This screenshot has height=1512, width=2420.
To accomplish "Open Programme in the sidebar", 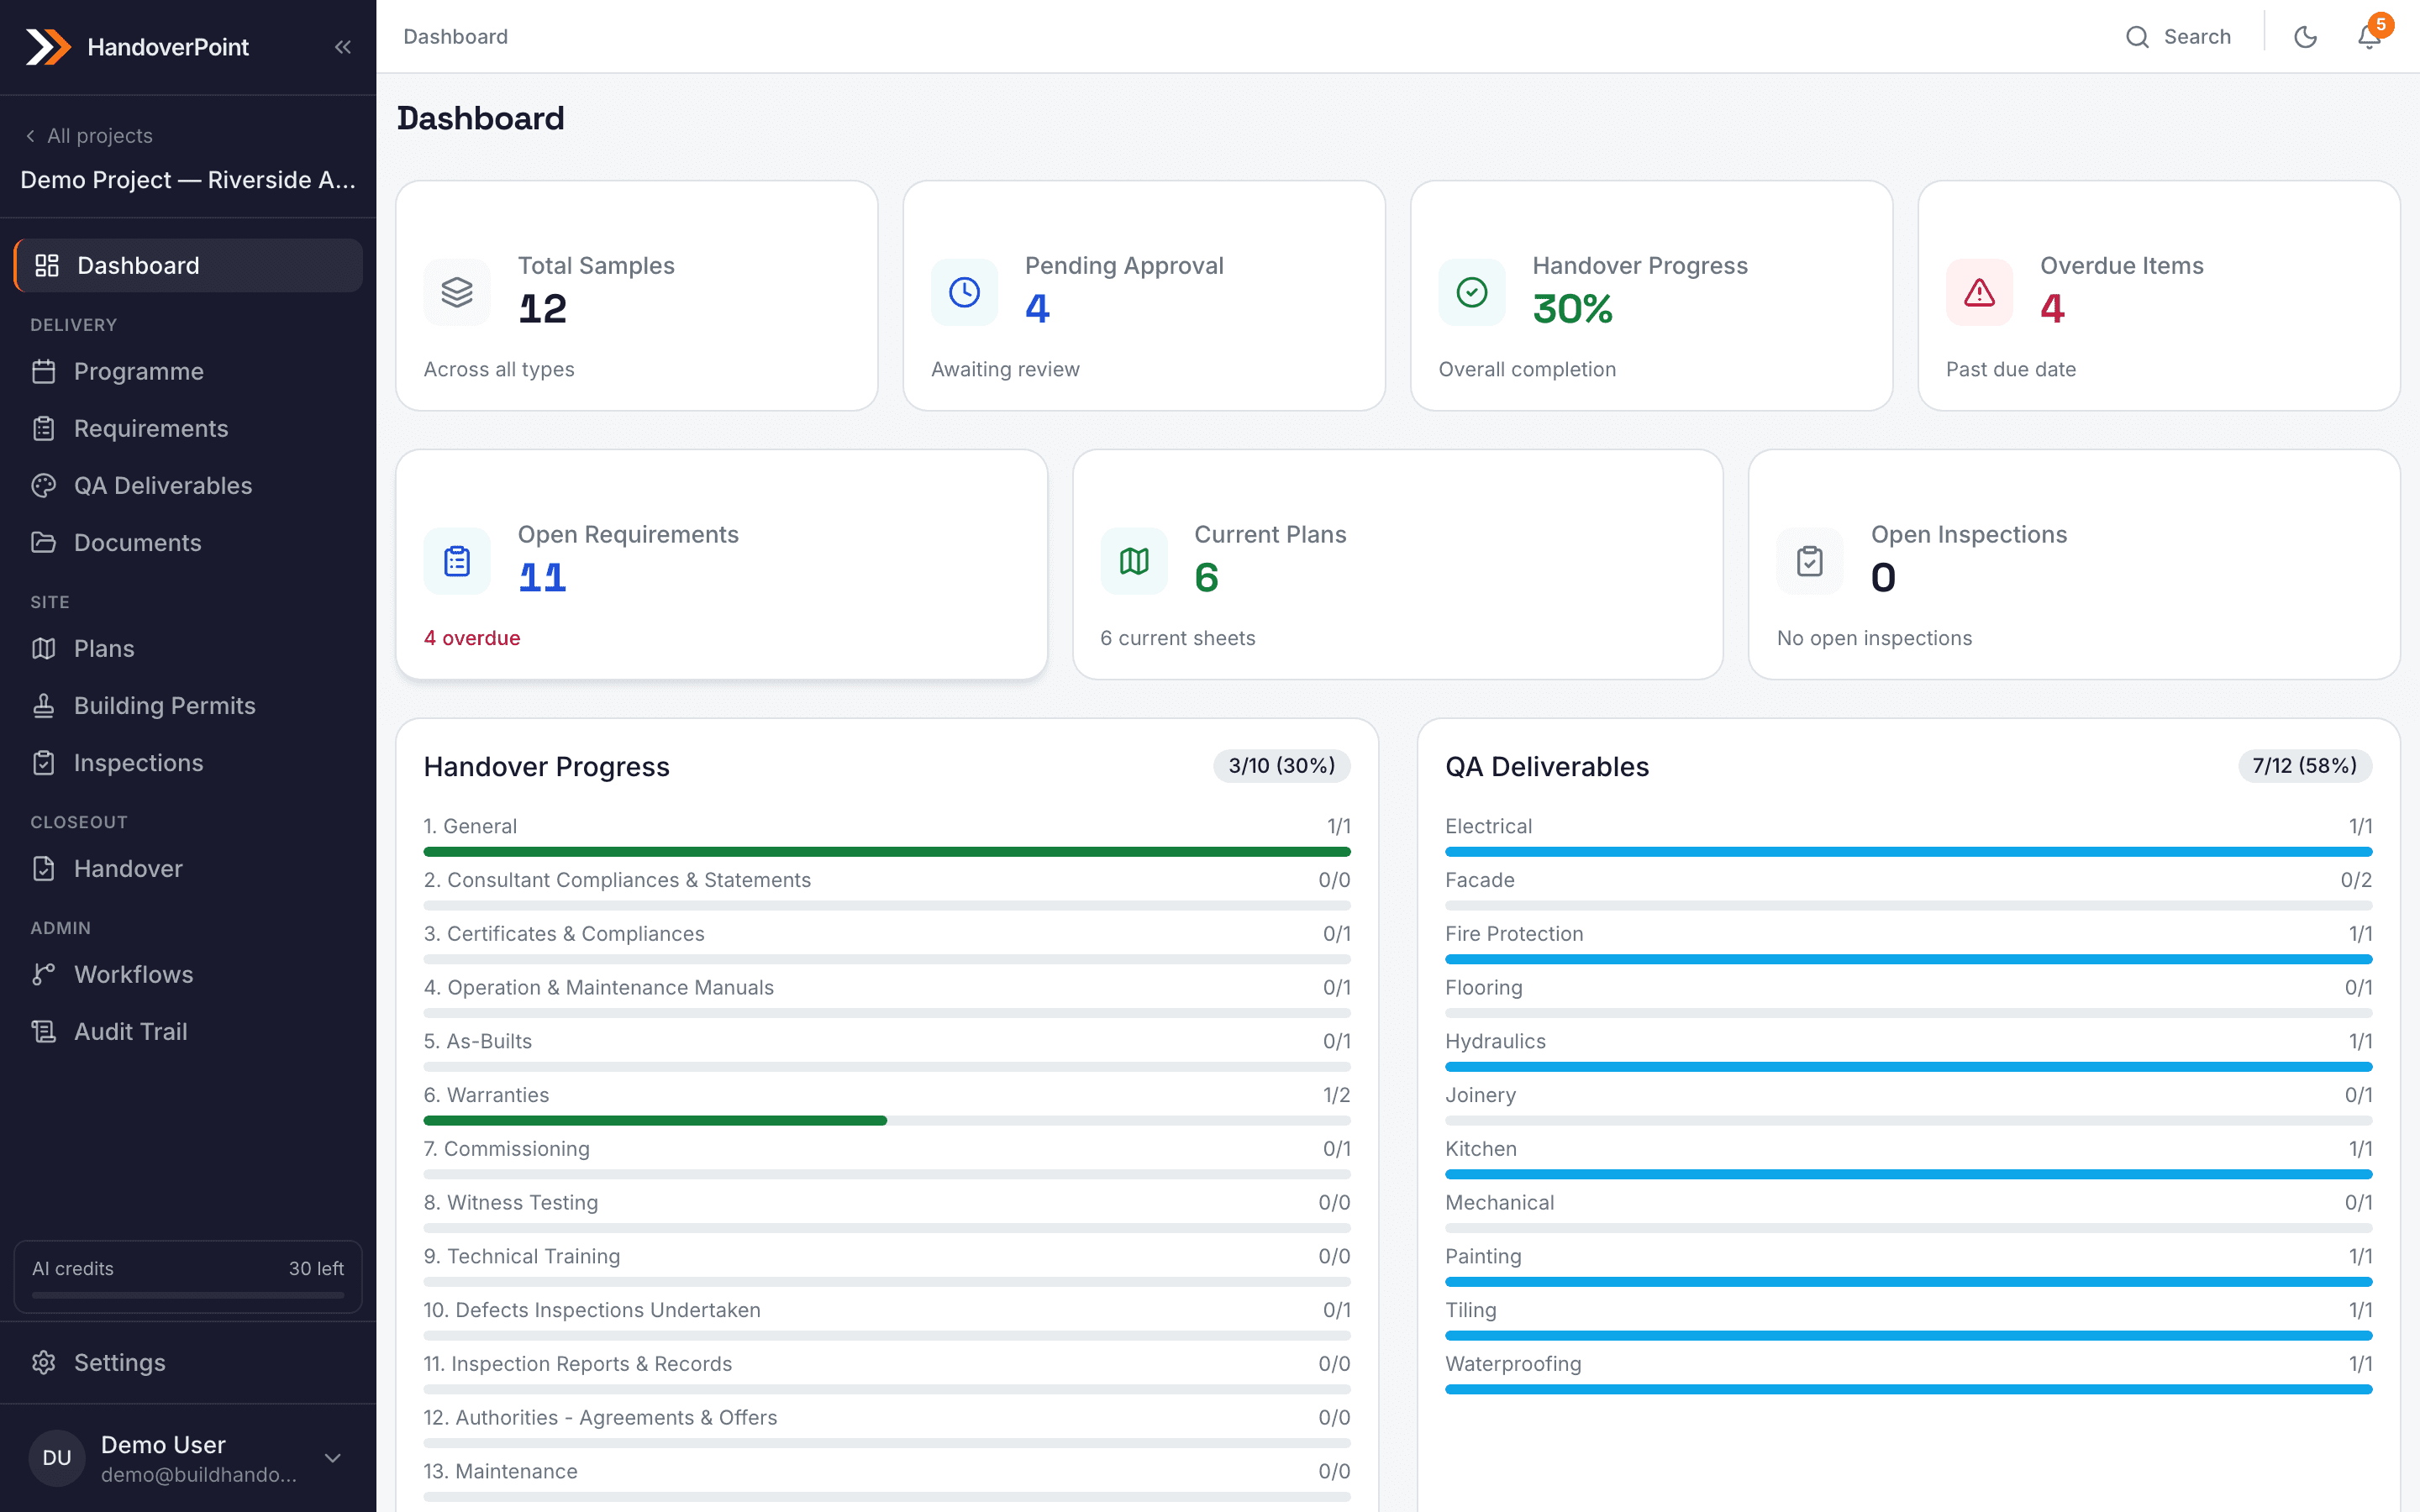I will point(188,371).
